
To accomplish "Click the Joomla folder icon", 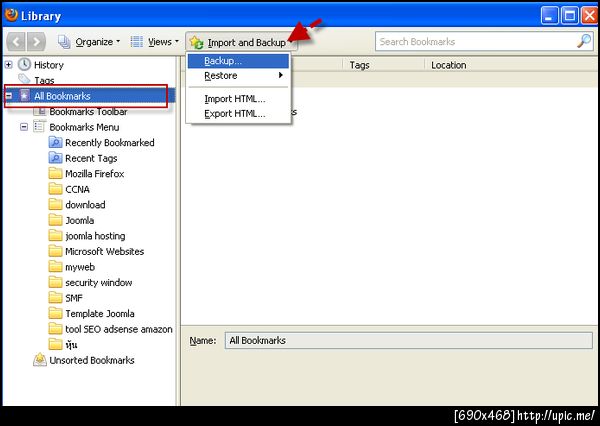I will point(55,220).
